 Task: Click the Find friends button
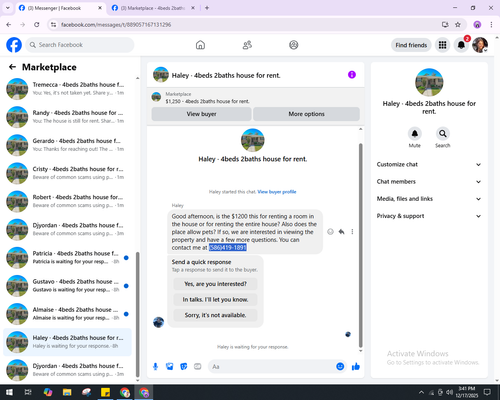pyautogui.click(x=411, y=45)
